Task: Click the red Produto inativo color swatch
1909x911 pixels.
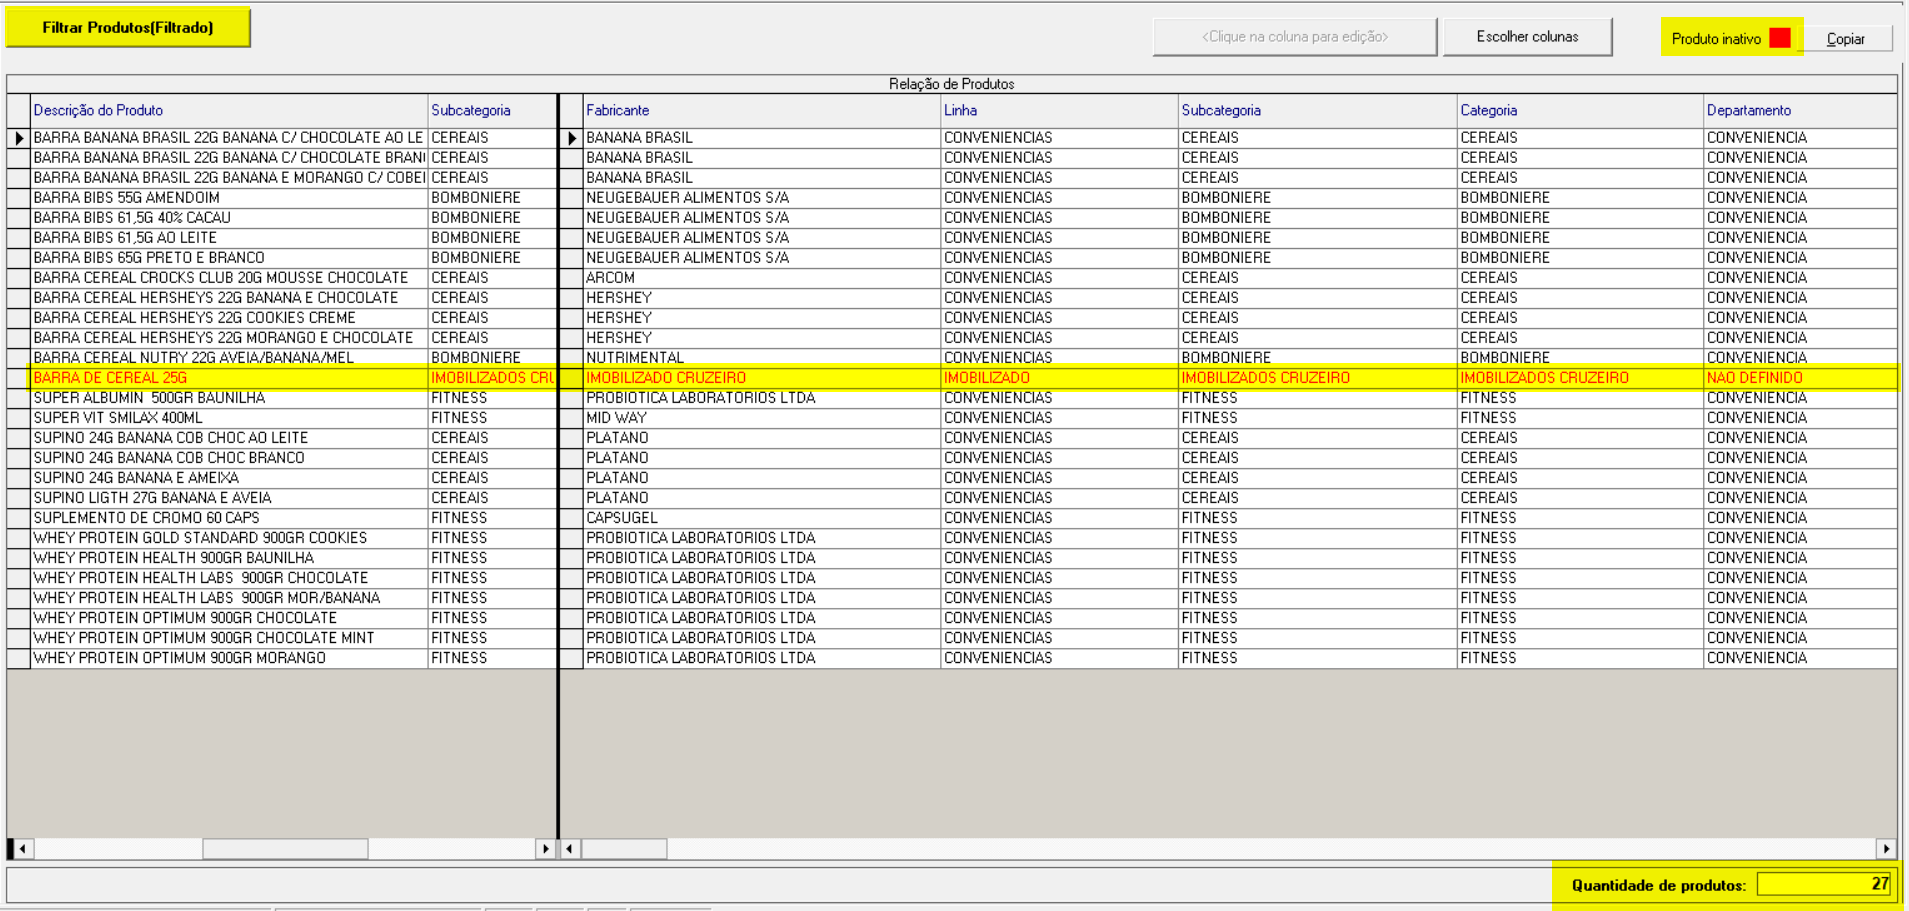Action: [1779, 38]
